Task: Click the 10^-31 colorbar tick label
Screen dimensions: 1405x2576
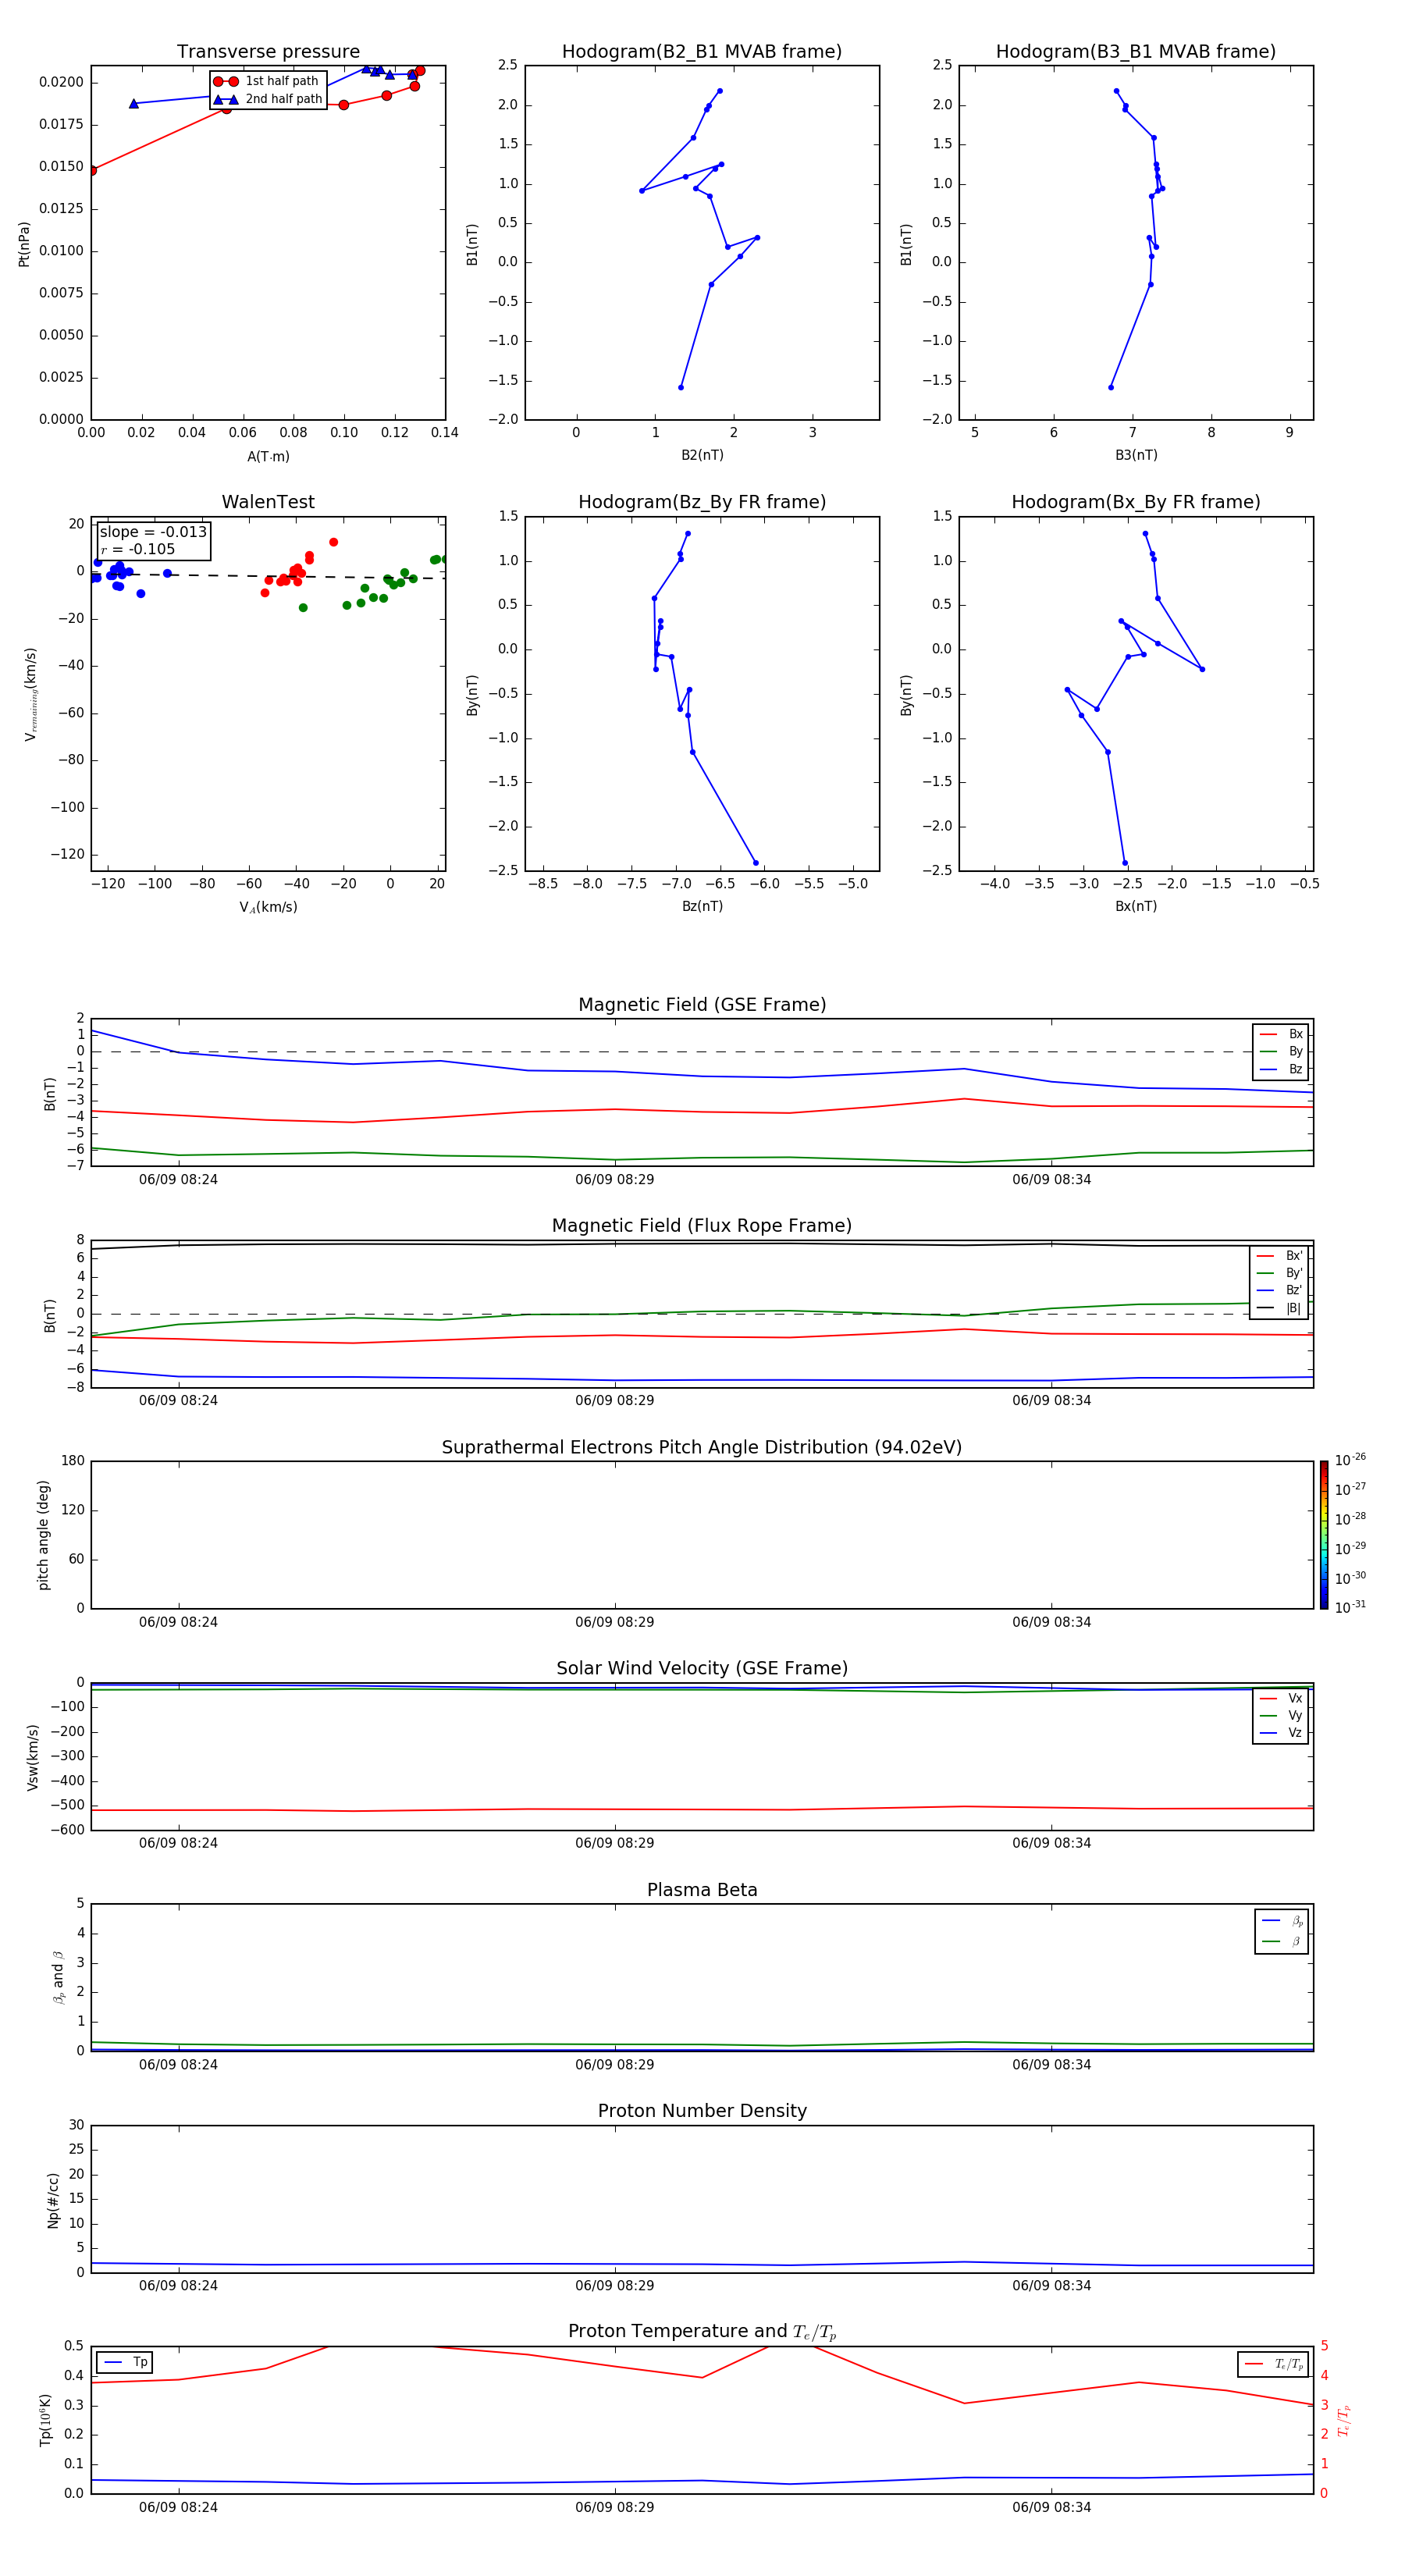Action: [1350, 1607]
